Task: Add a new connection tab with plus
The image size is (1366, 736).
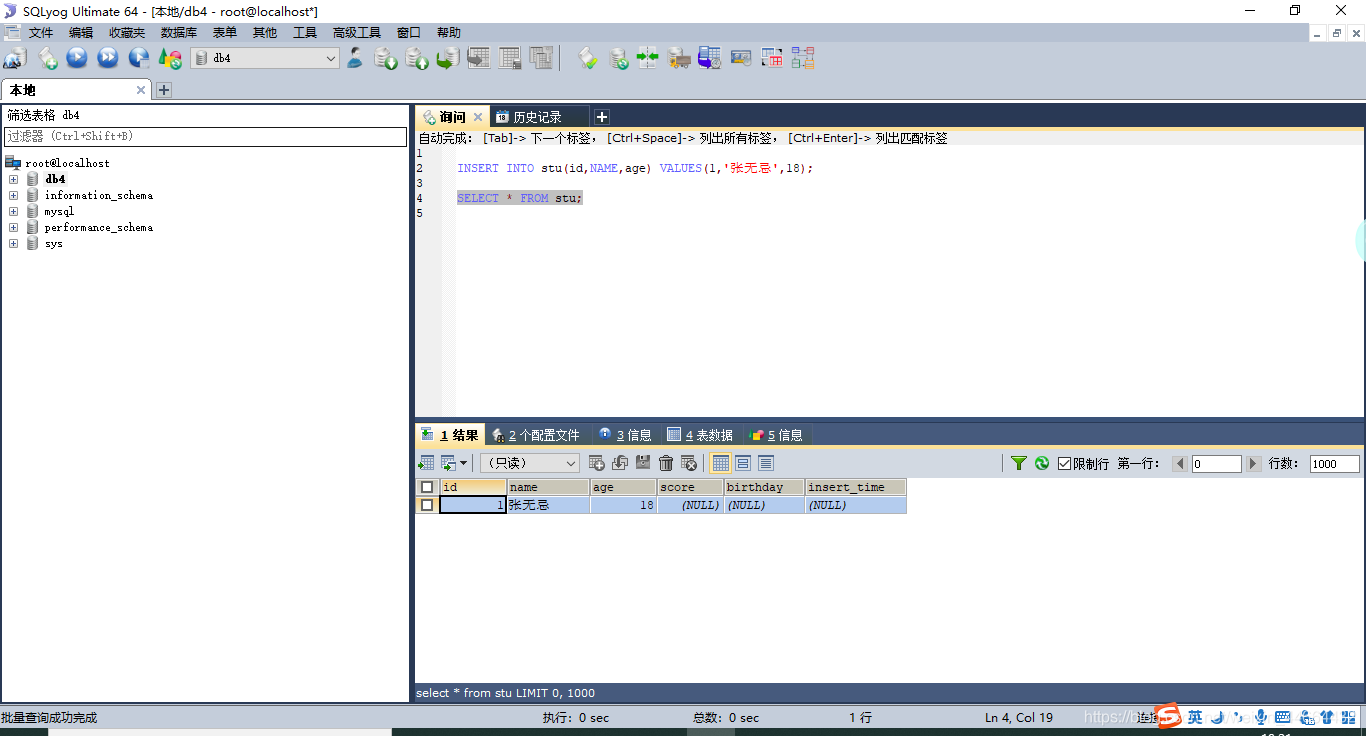Action: (x=164, y=90)
